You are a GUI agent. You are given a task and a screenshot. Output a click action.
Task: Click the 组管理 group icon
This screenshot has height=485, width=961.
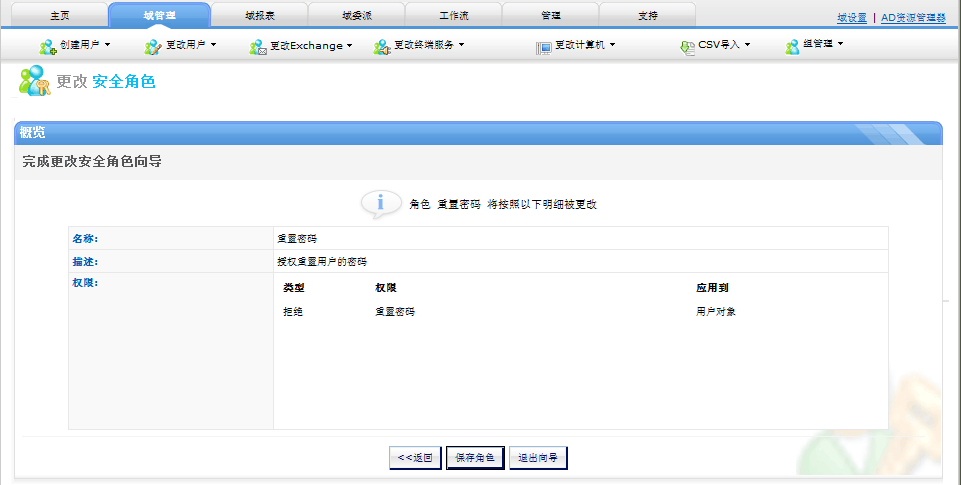pos(792,46)
